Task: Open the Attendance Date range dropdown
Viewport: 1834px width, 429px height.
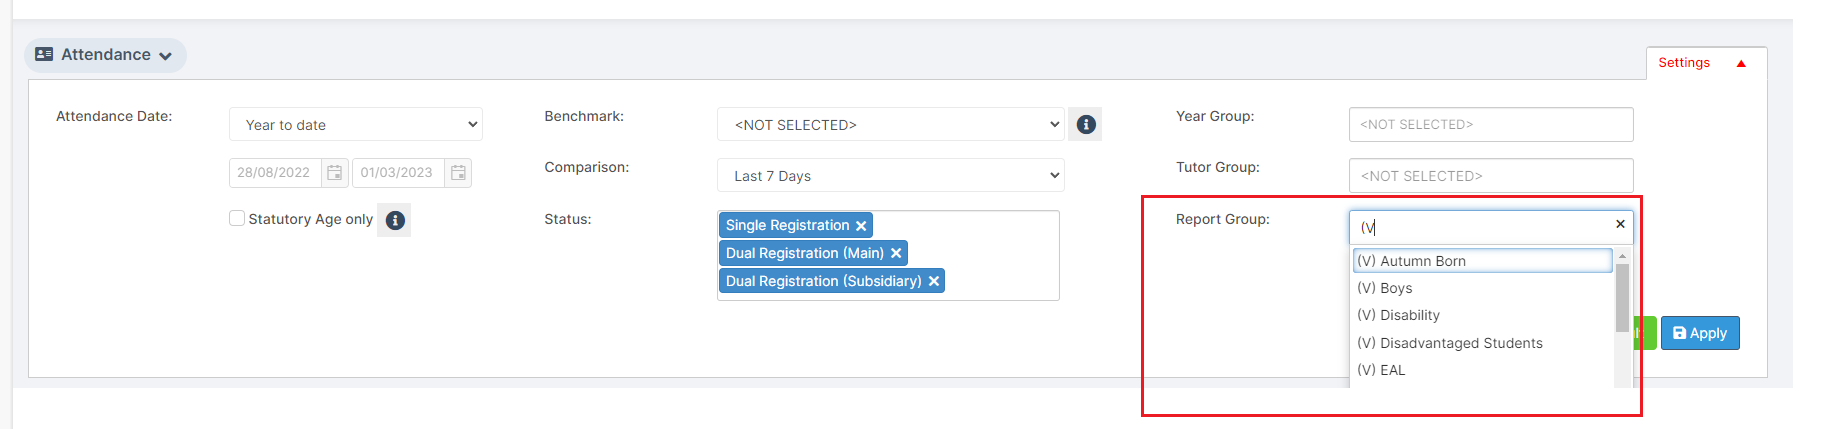Action: coord(356,125)
